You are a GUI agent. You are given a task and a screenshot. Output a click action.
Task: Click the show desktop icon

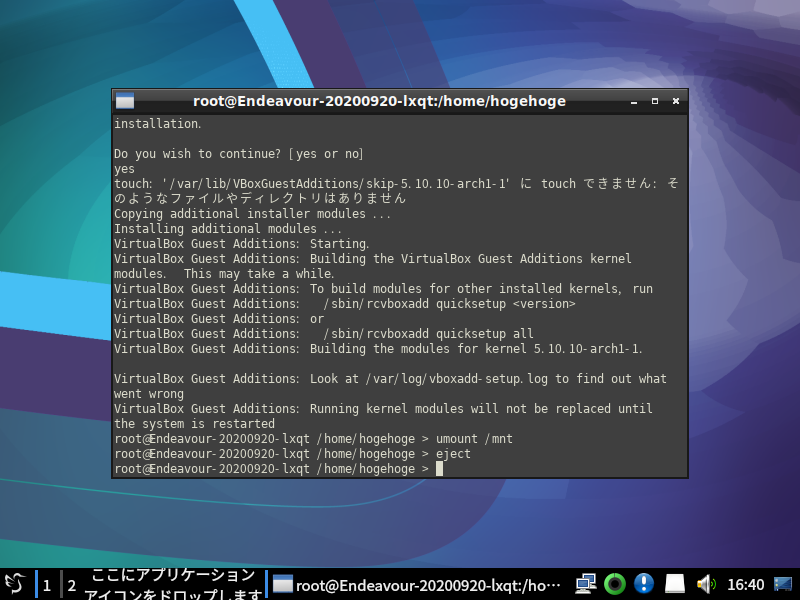[783, 584]
